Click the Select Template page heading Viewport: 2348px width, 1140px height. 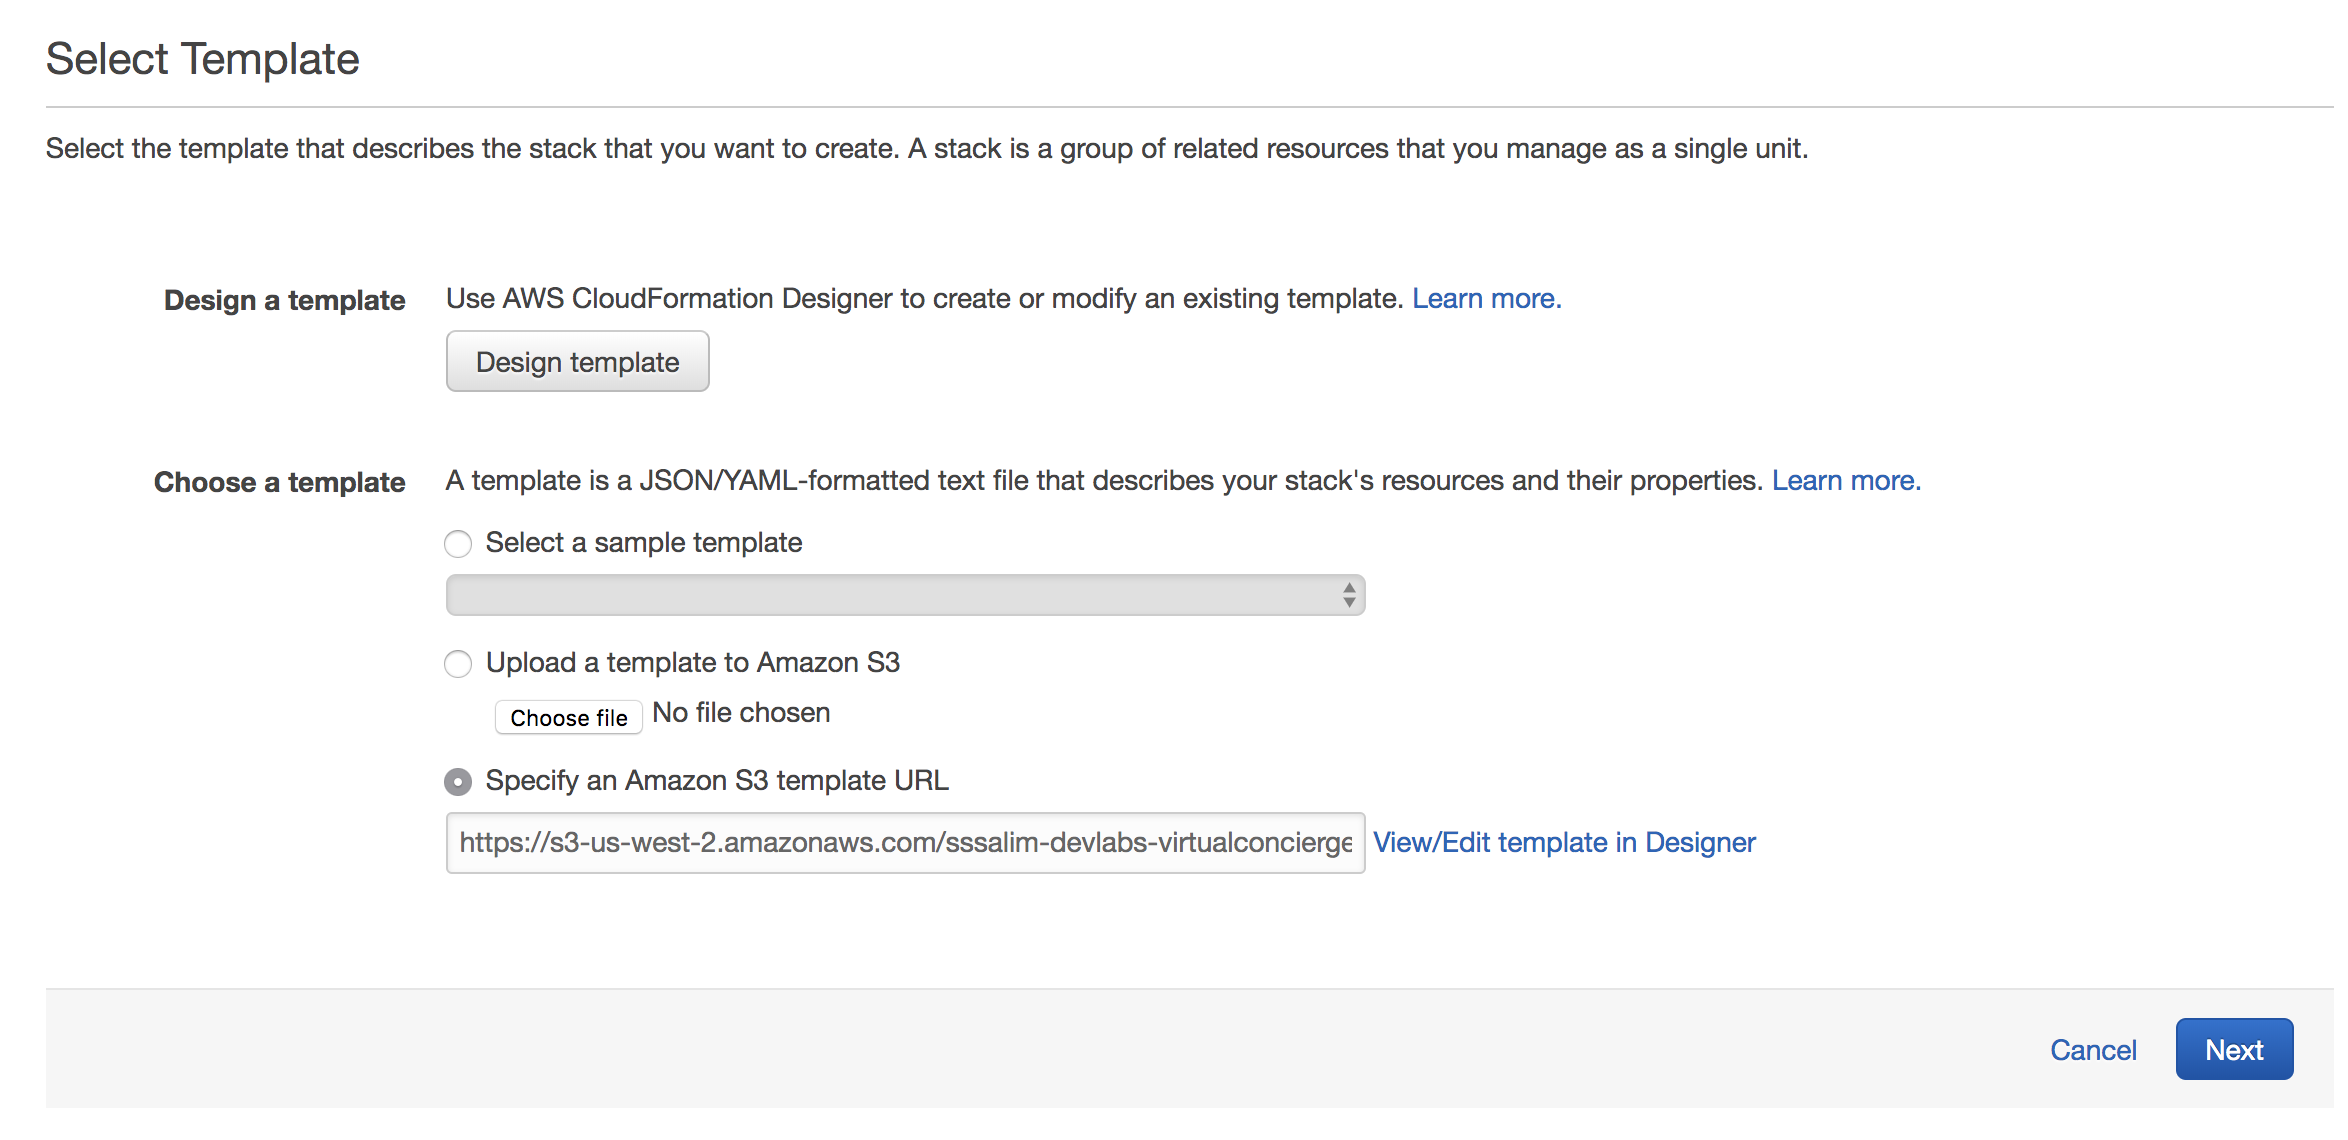[x=203, y=59]
